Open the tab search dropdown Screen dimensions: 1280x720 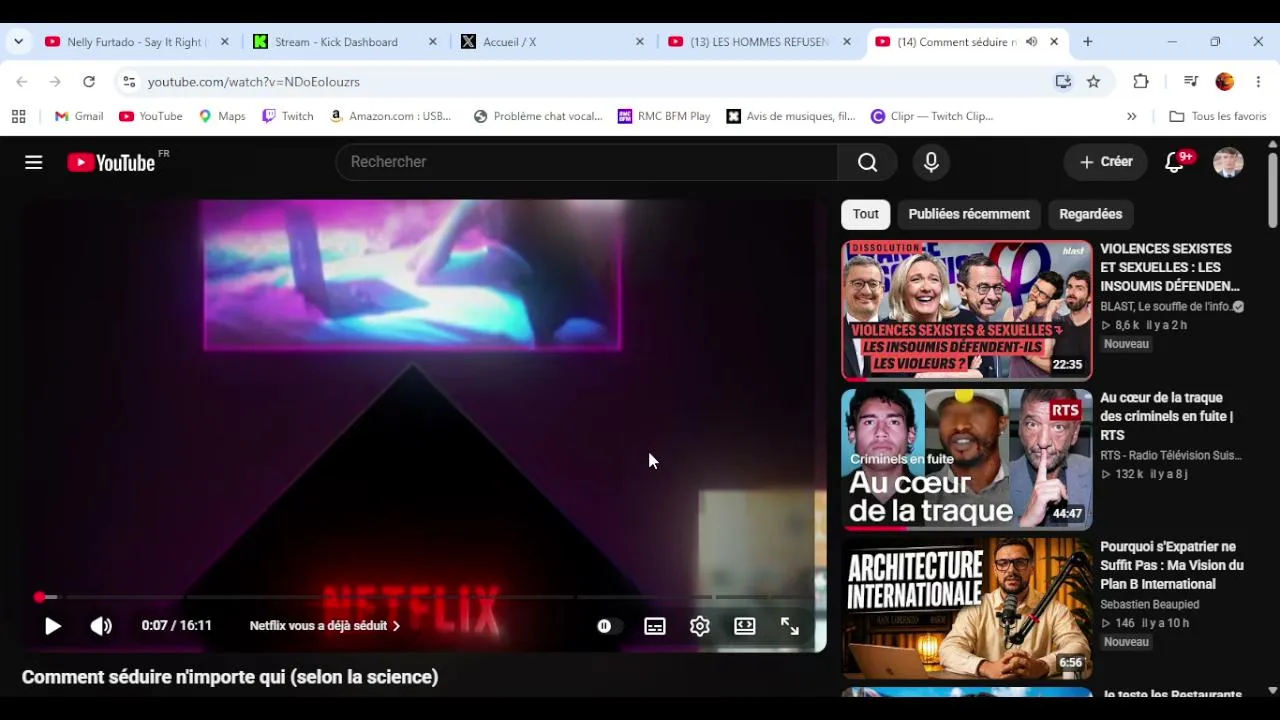click(18, 42)
